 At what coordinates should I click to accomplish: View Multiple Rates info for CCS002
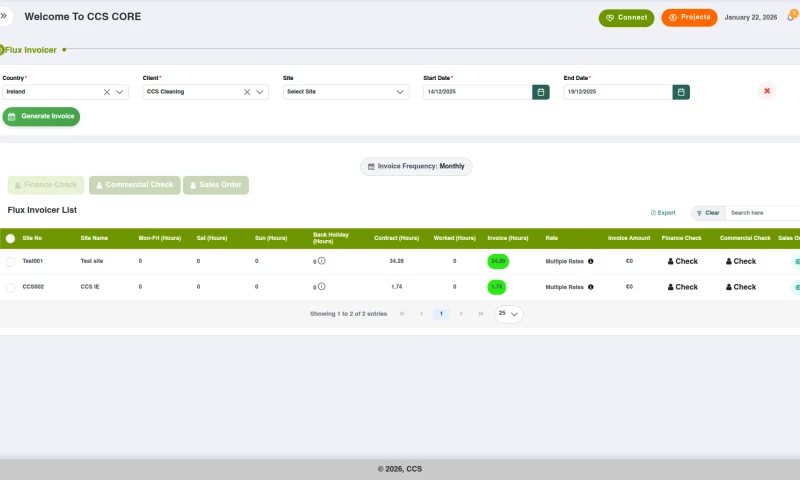[590, 287]
